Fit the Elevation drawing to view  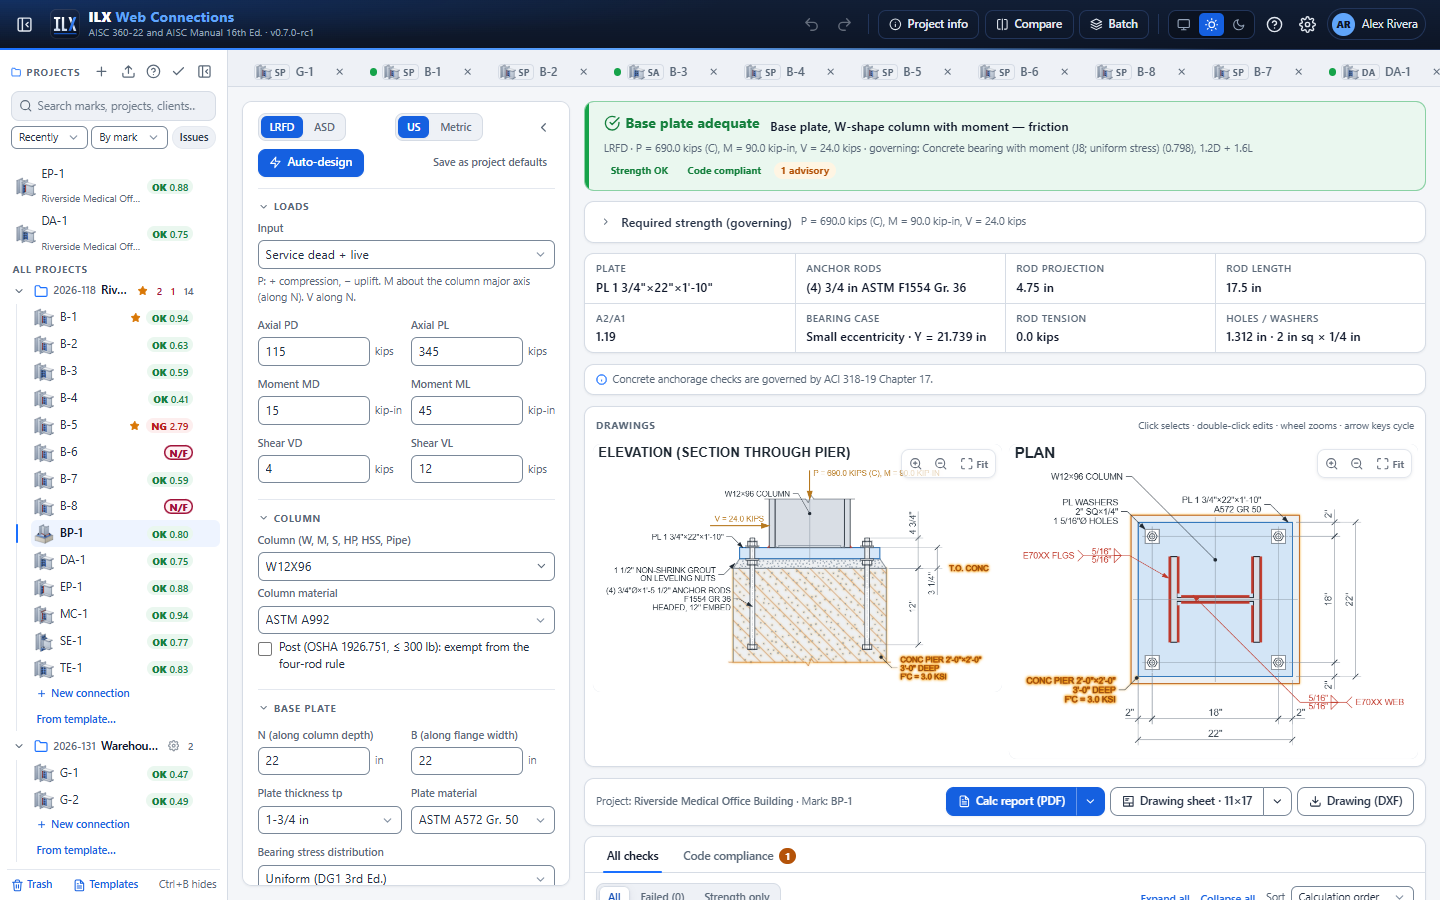tap(974, 464)
